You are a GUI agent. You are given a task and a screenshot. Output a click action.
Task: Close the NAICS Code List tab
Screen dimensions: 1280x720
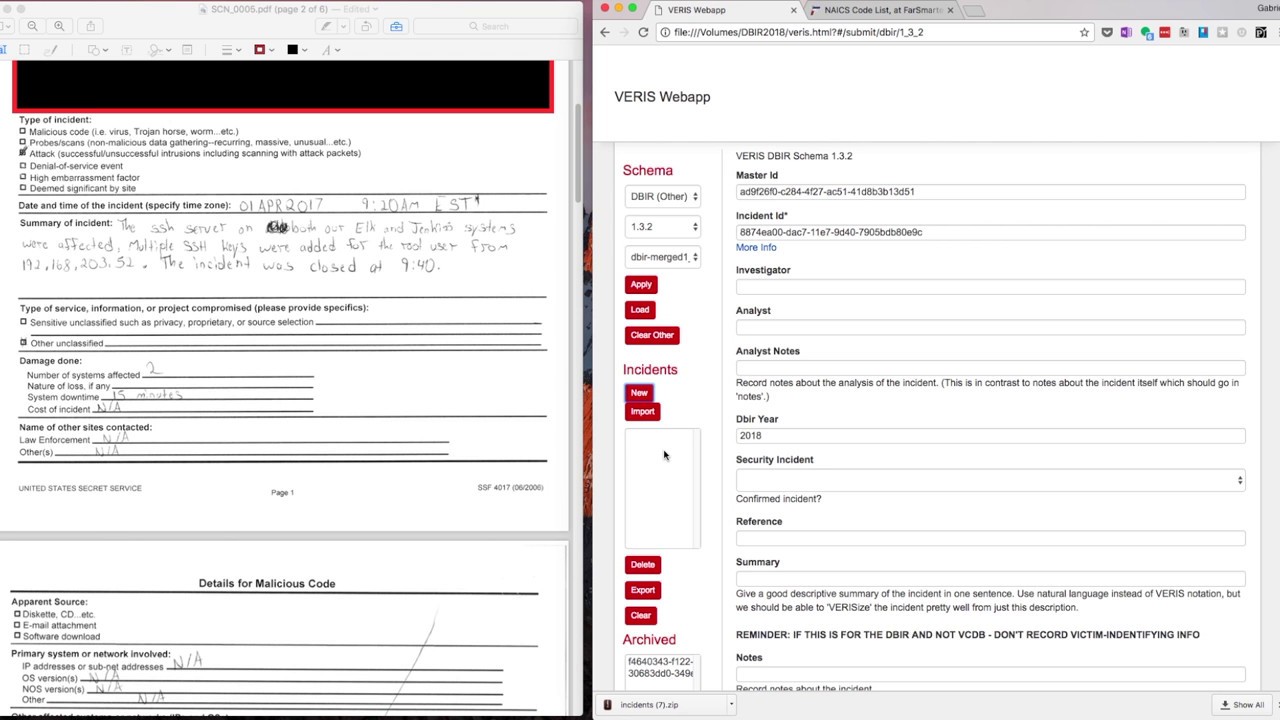(x=950, y=10)
